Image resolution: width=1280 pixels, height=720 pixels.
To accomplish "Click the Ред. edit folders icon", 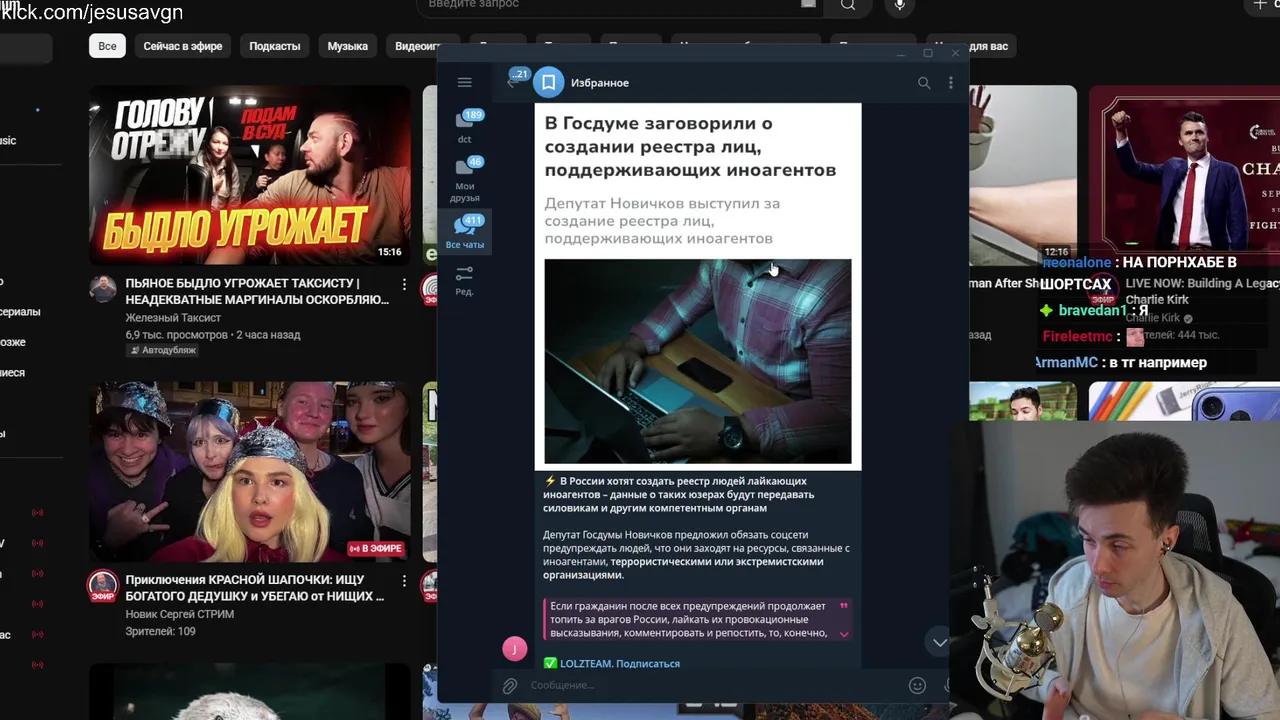I will coord(464,280).
